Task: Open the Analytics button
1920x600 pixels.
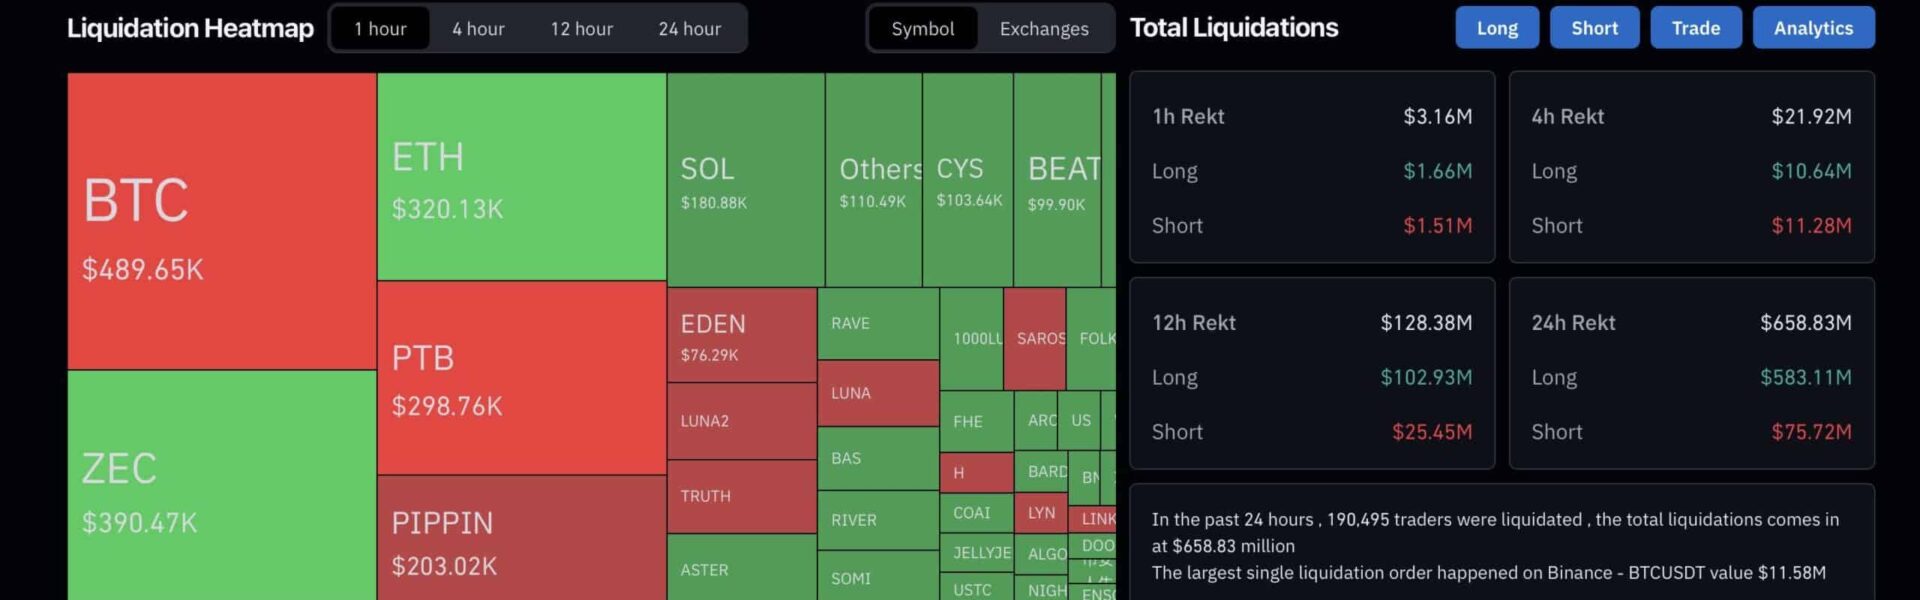Action: 1813,28
